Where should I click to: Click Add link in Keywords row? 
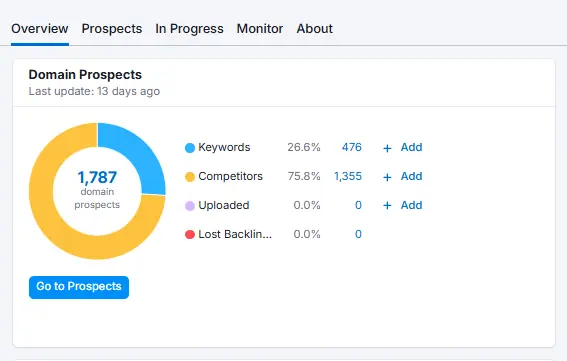pyautogui.click(x=412, y=147)
